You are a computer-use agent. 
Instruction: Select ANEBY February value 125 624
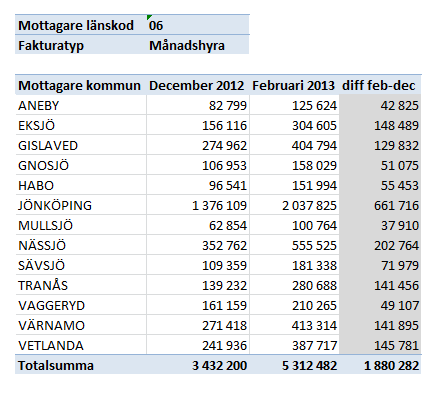314,106
